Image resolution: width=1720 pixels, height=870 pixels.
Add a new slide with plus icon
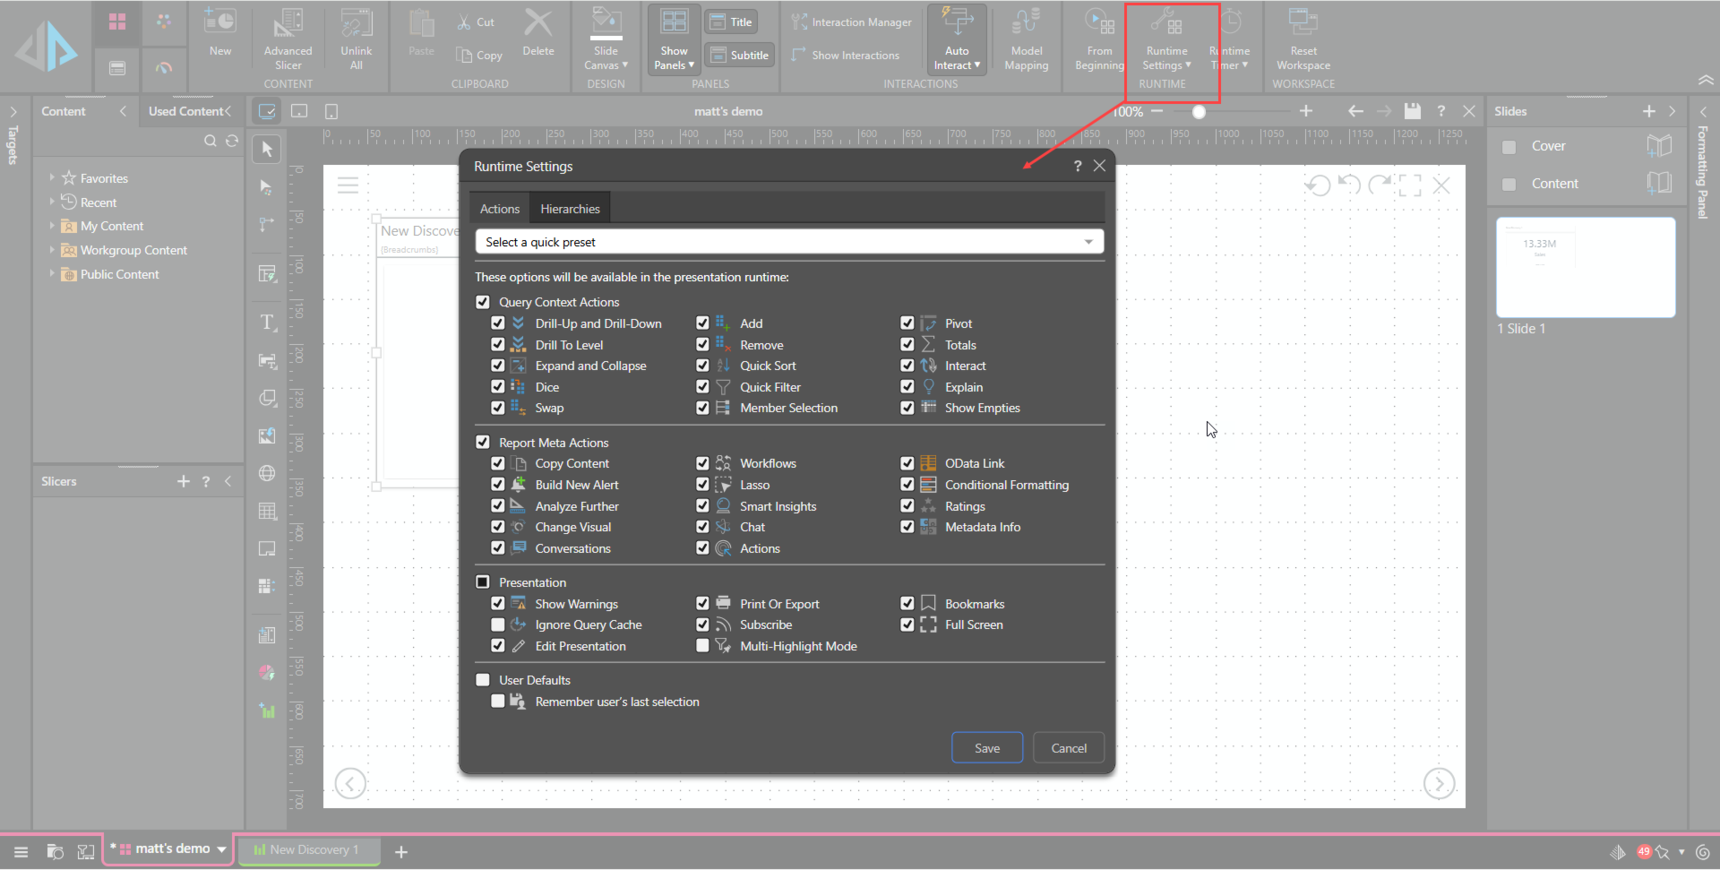(1648, 111)
